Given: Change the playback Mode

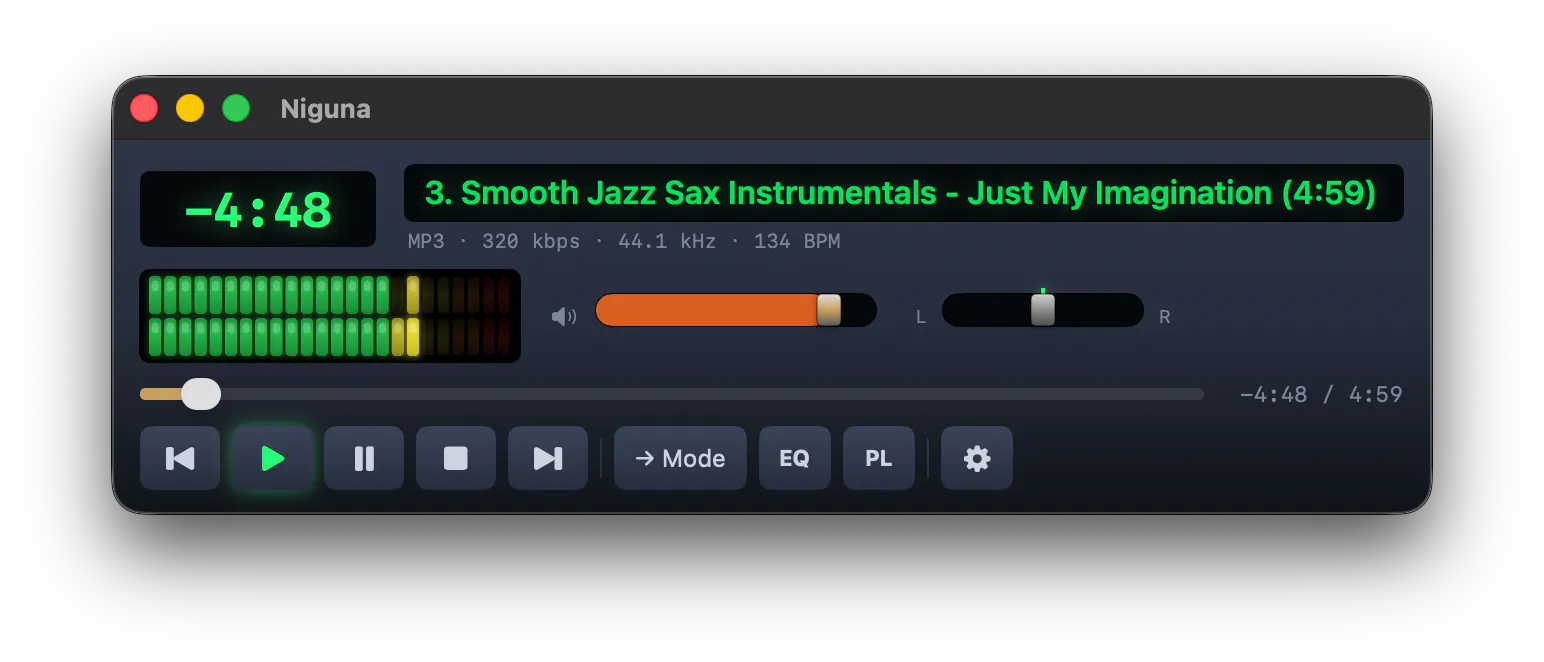Looking at the screenshot, I should (680, 458).
